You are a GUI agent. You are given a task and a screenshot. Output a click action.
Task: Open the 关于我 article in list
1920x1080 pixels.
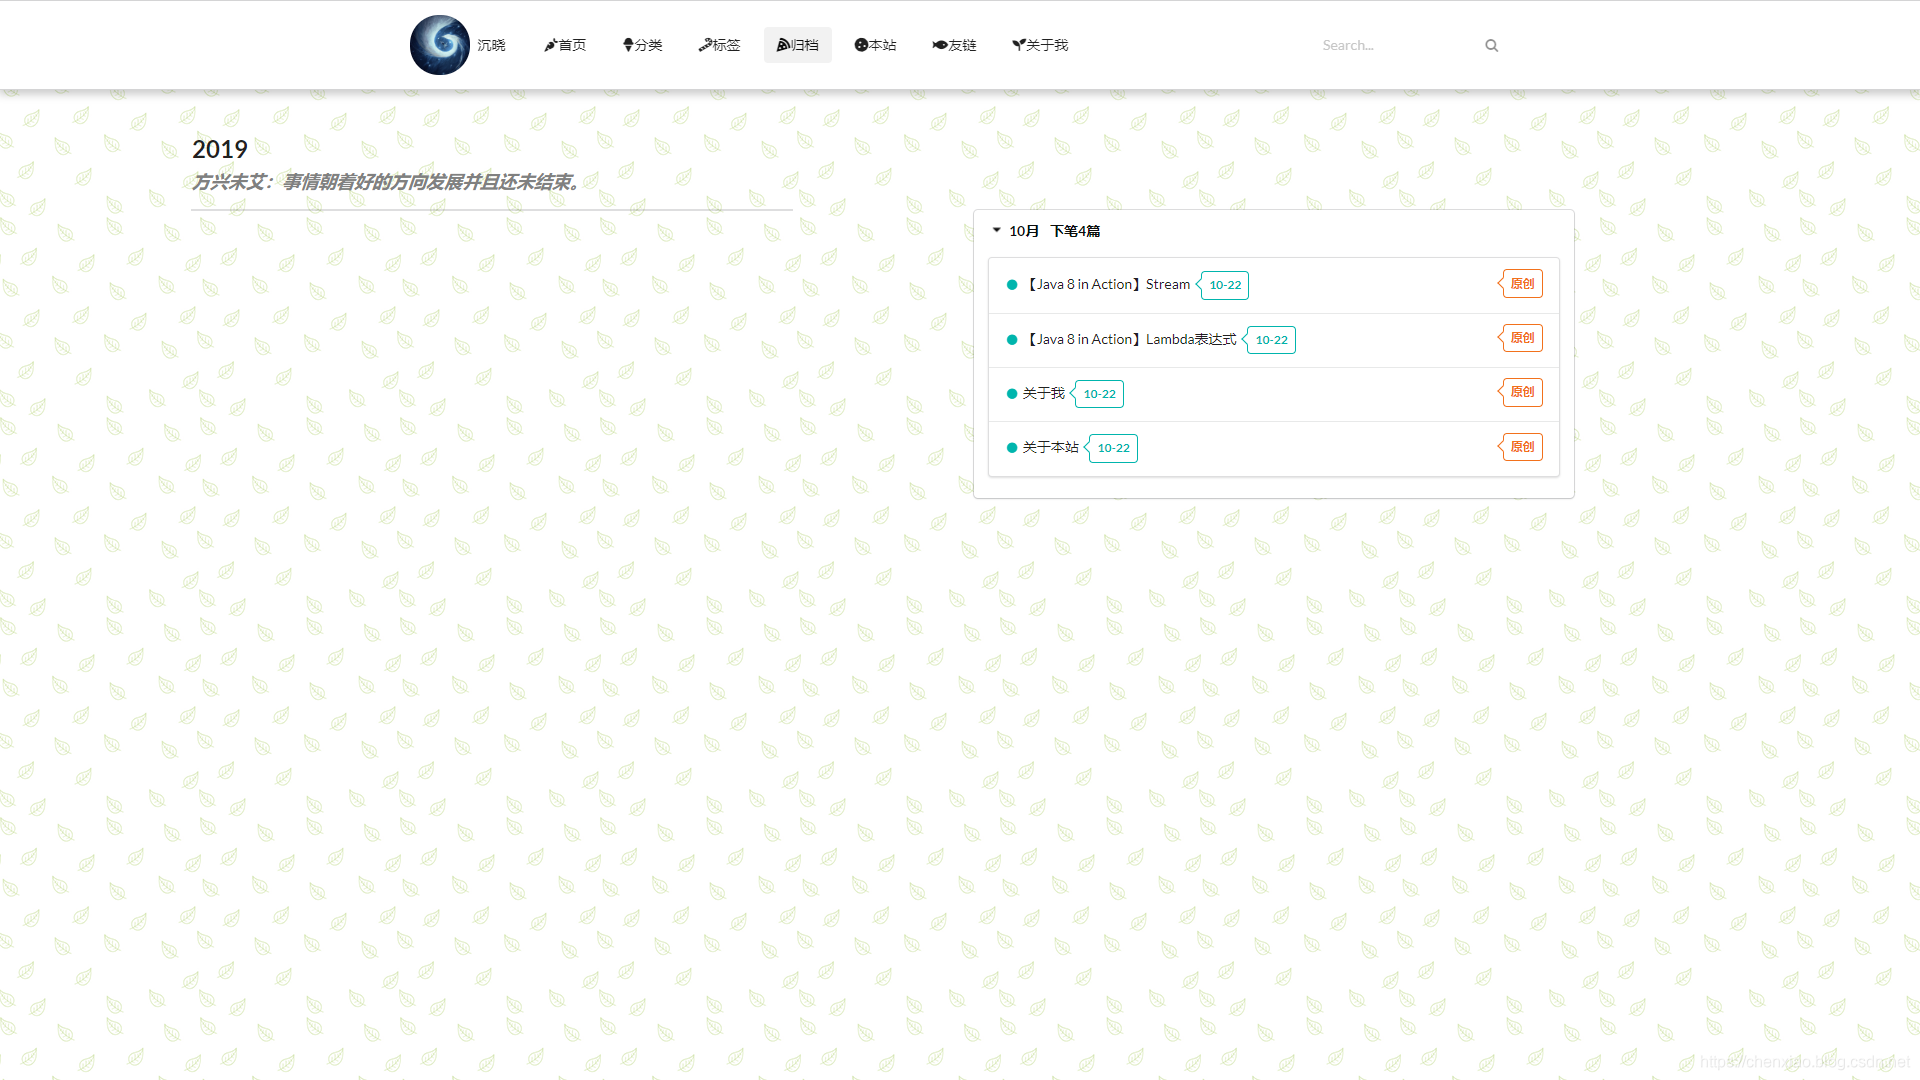[1043, 393]
